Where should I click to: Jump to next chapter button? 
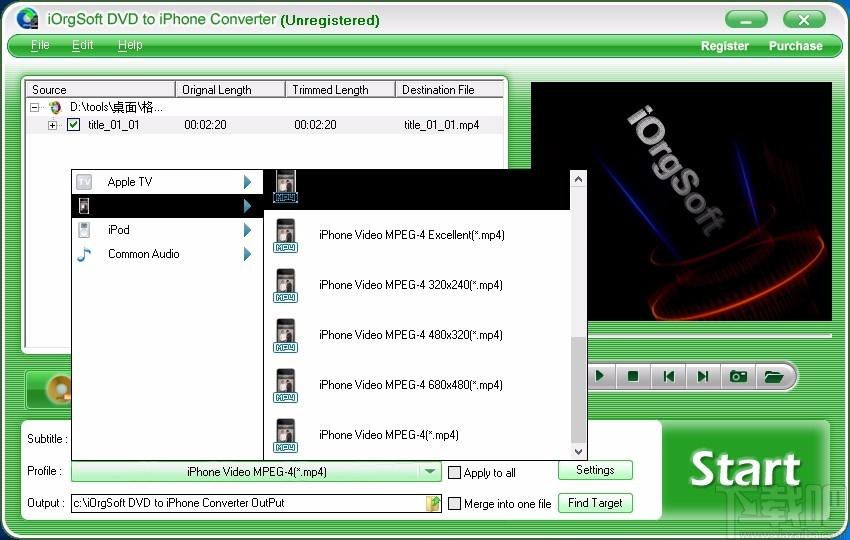tap(703, 376)
